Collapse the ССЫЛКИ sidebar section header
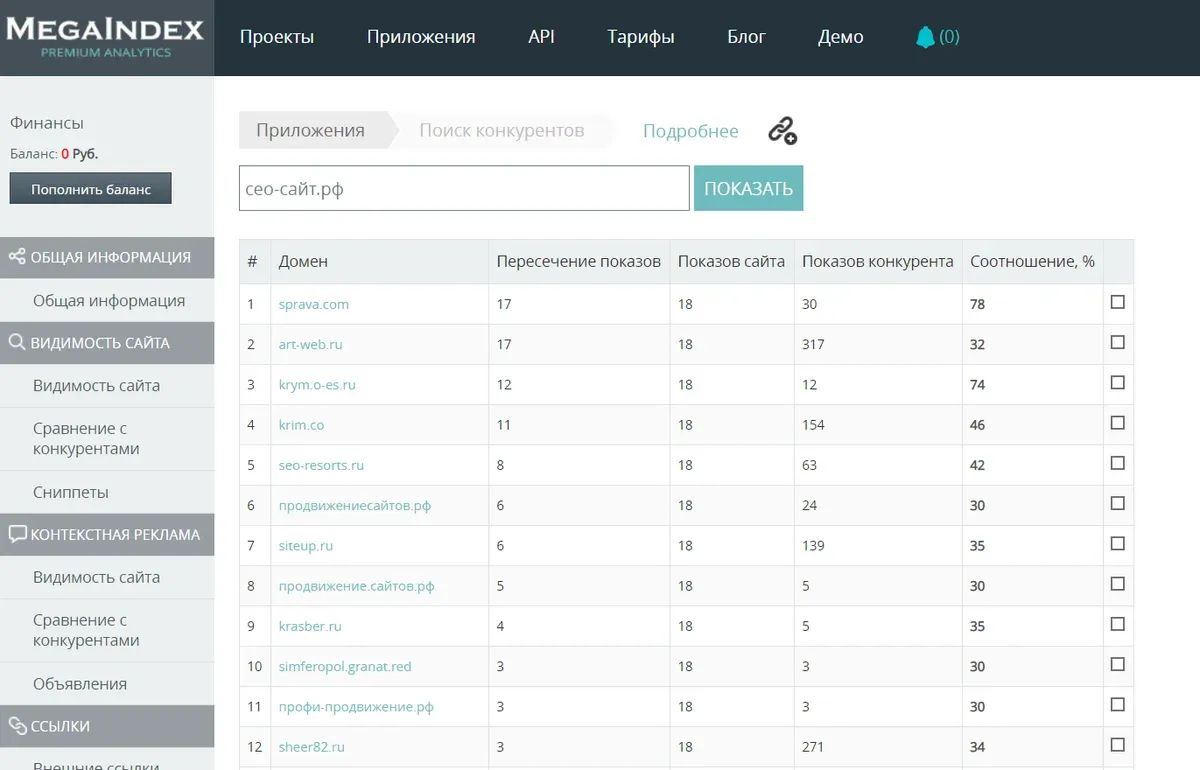The width and height of the screenshot is (1200, 770). click(107, 726)
